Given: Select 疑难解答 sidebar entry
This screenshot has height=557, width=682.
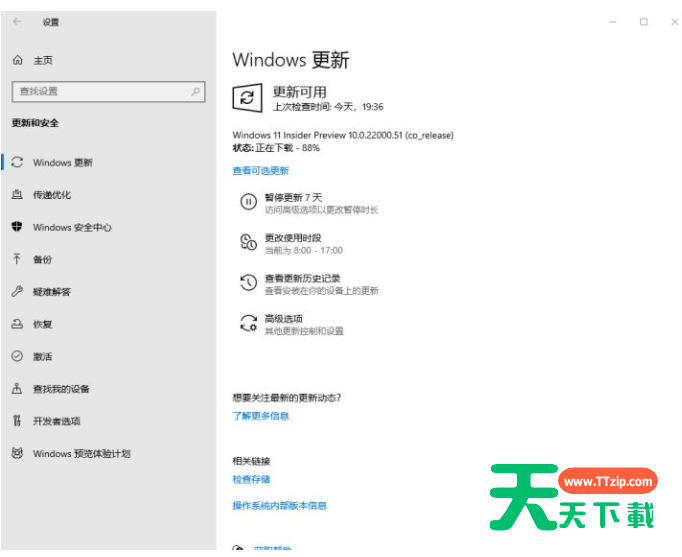Looking at the screenshot, I should (52, 292).
